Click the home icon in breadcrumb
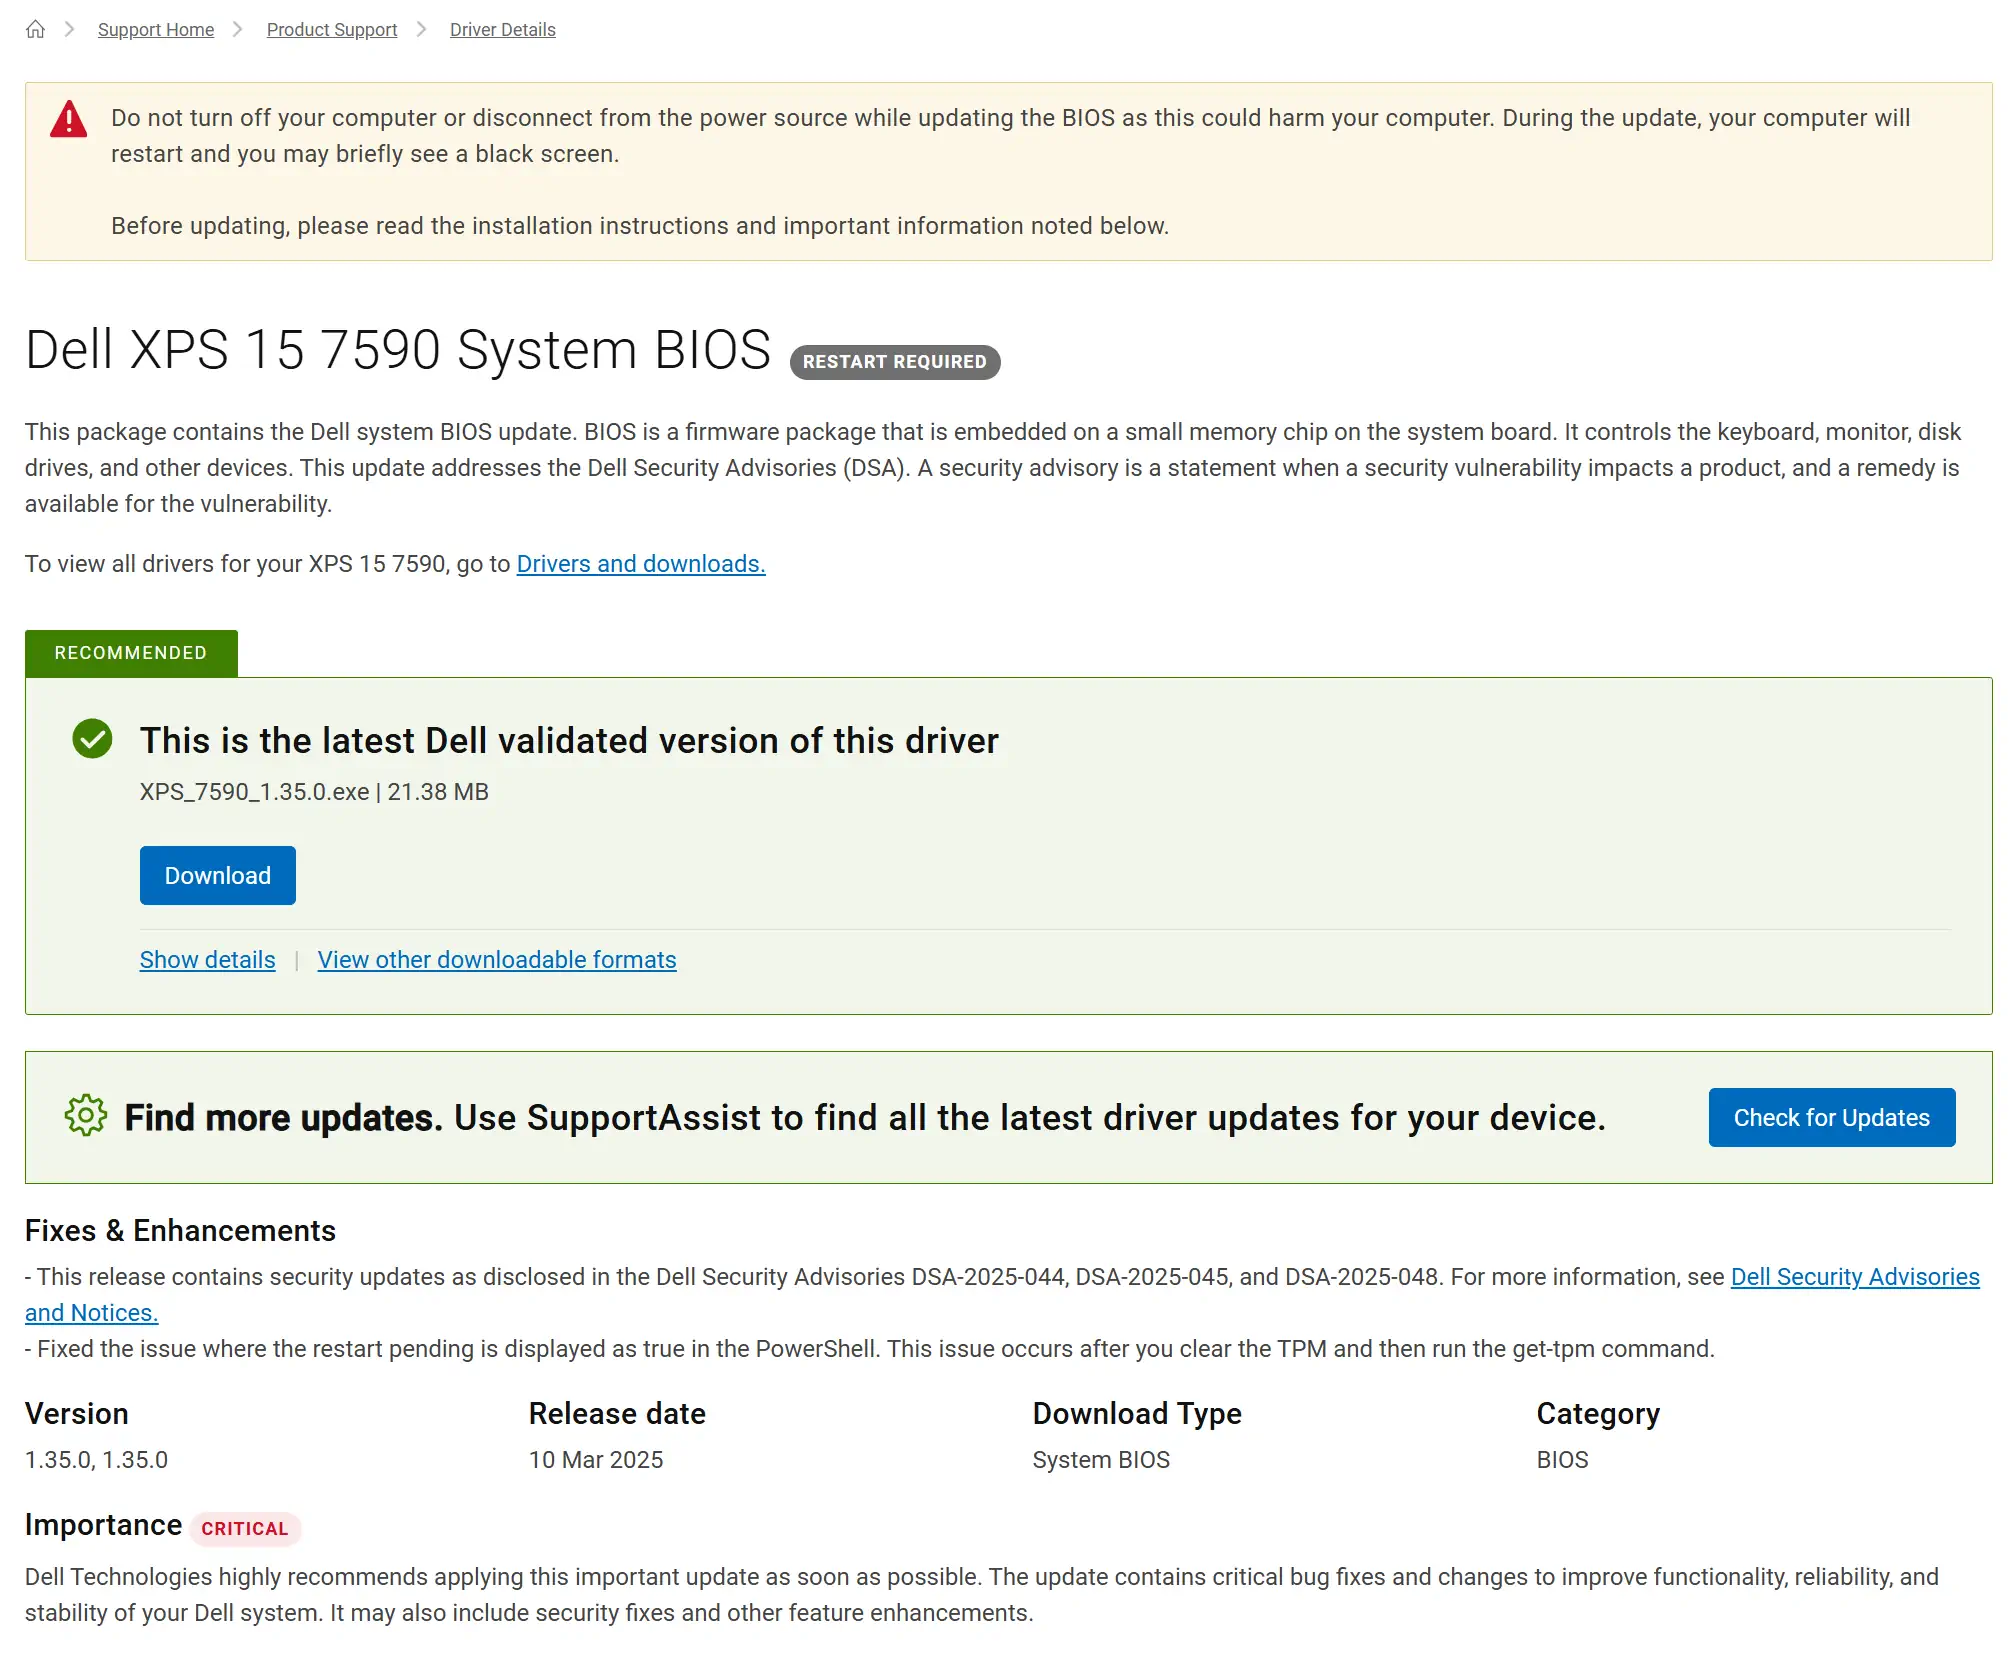 tap(35, 29)
